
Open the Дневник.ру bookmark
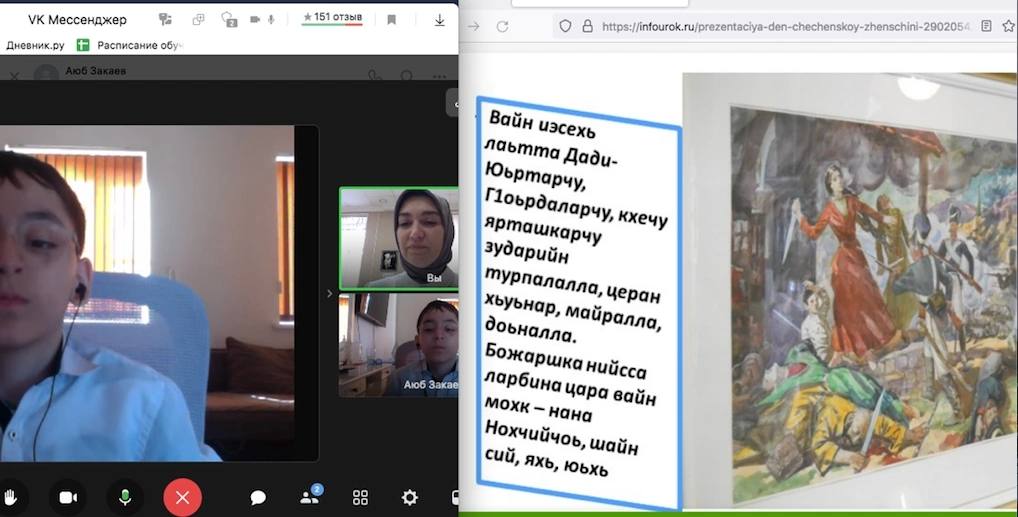34,45
